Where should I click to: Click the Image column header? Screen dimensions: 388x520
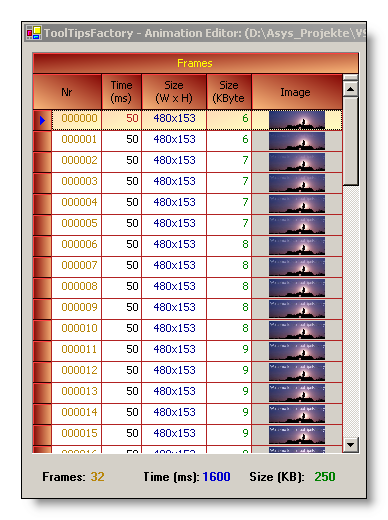(297, 92)
